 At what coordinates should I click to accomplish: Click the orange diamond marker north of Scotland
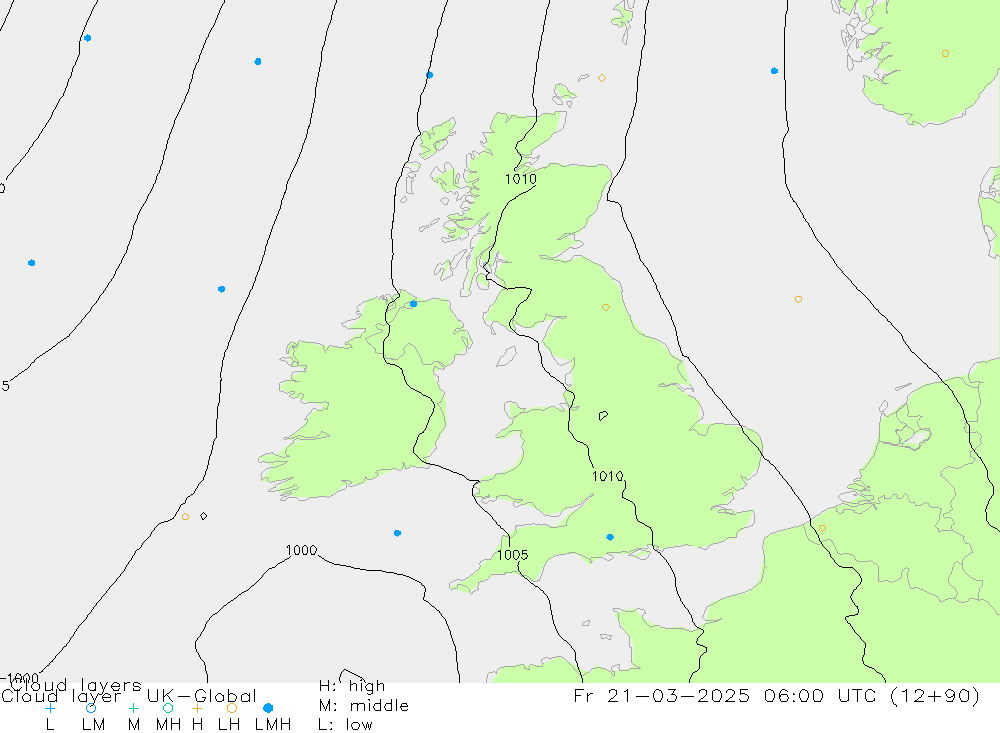coord(601,78)
